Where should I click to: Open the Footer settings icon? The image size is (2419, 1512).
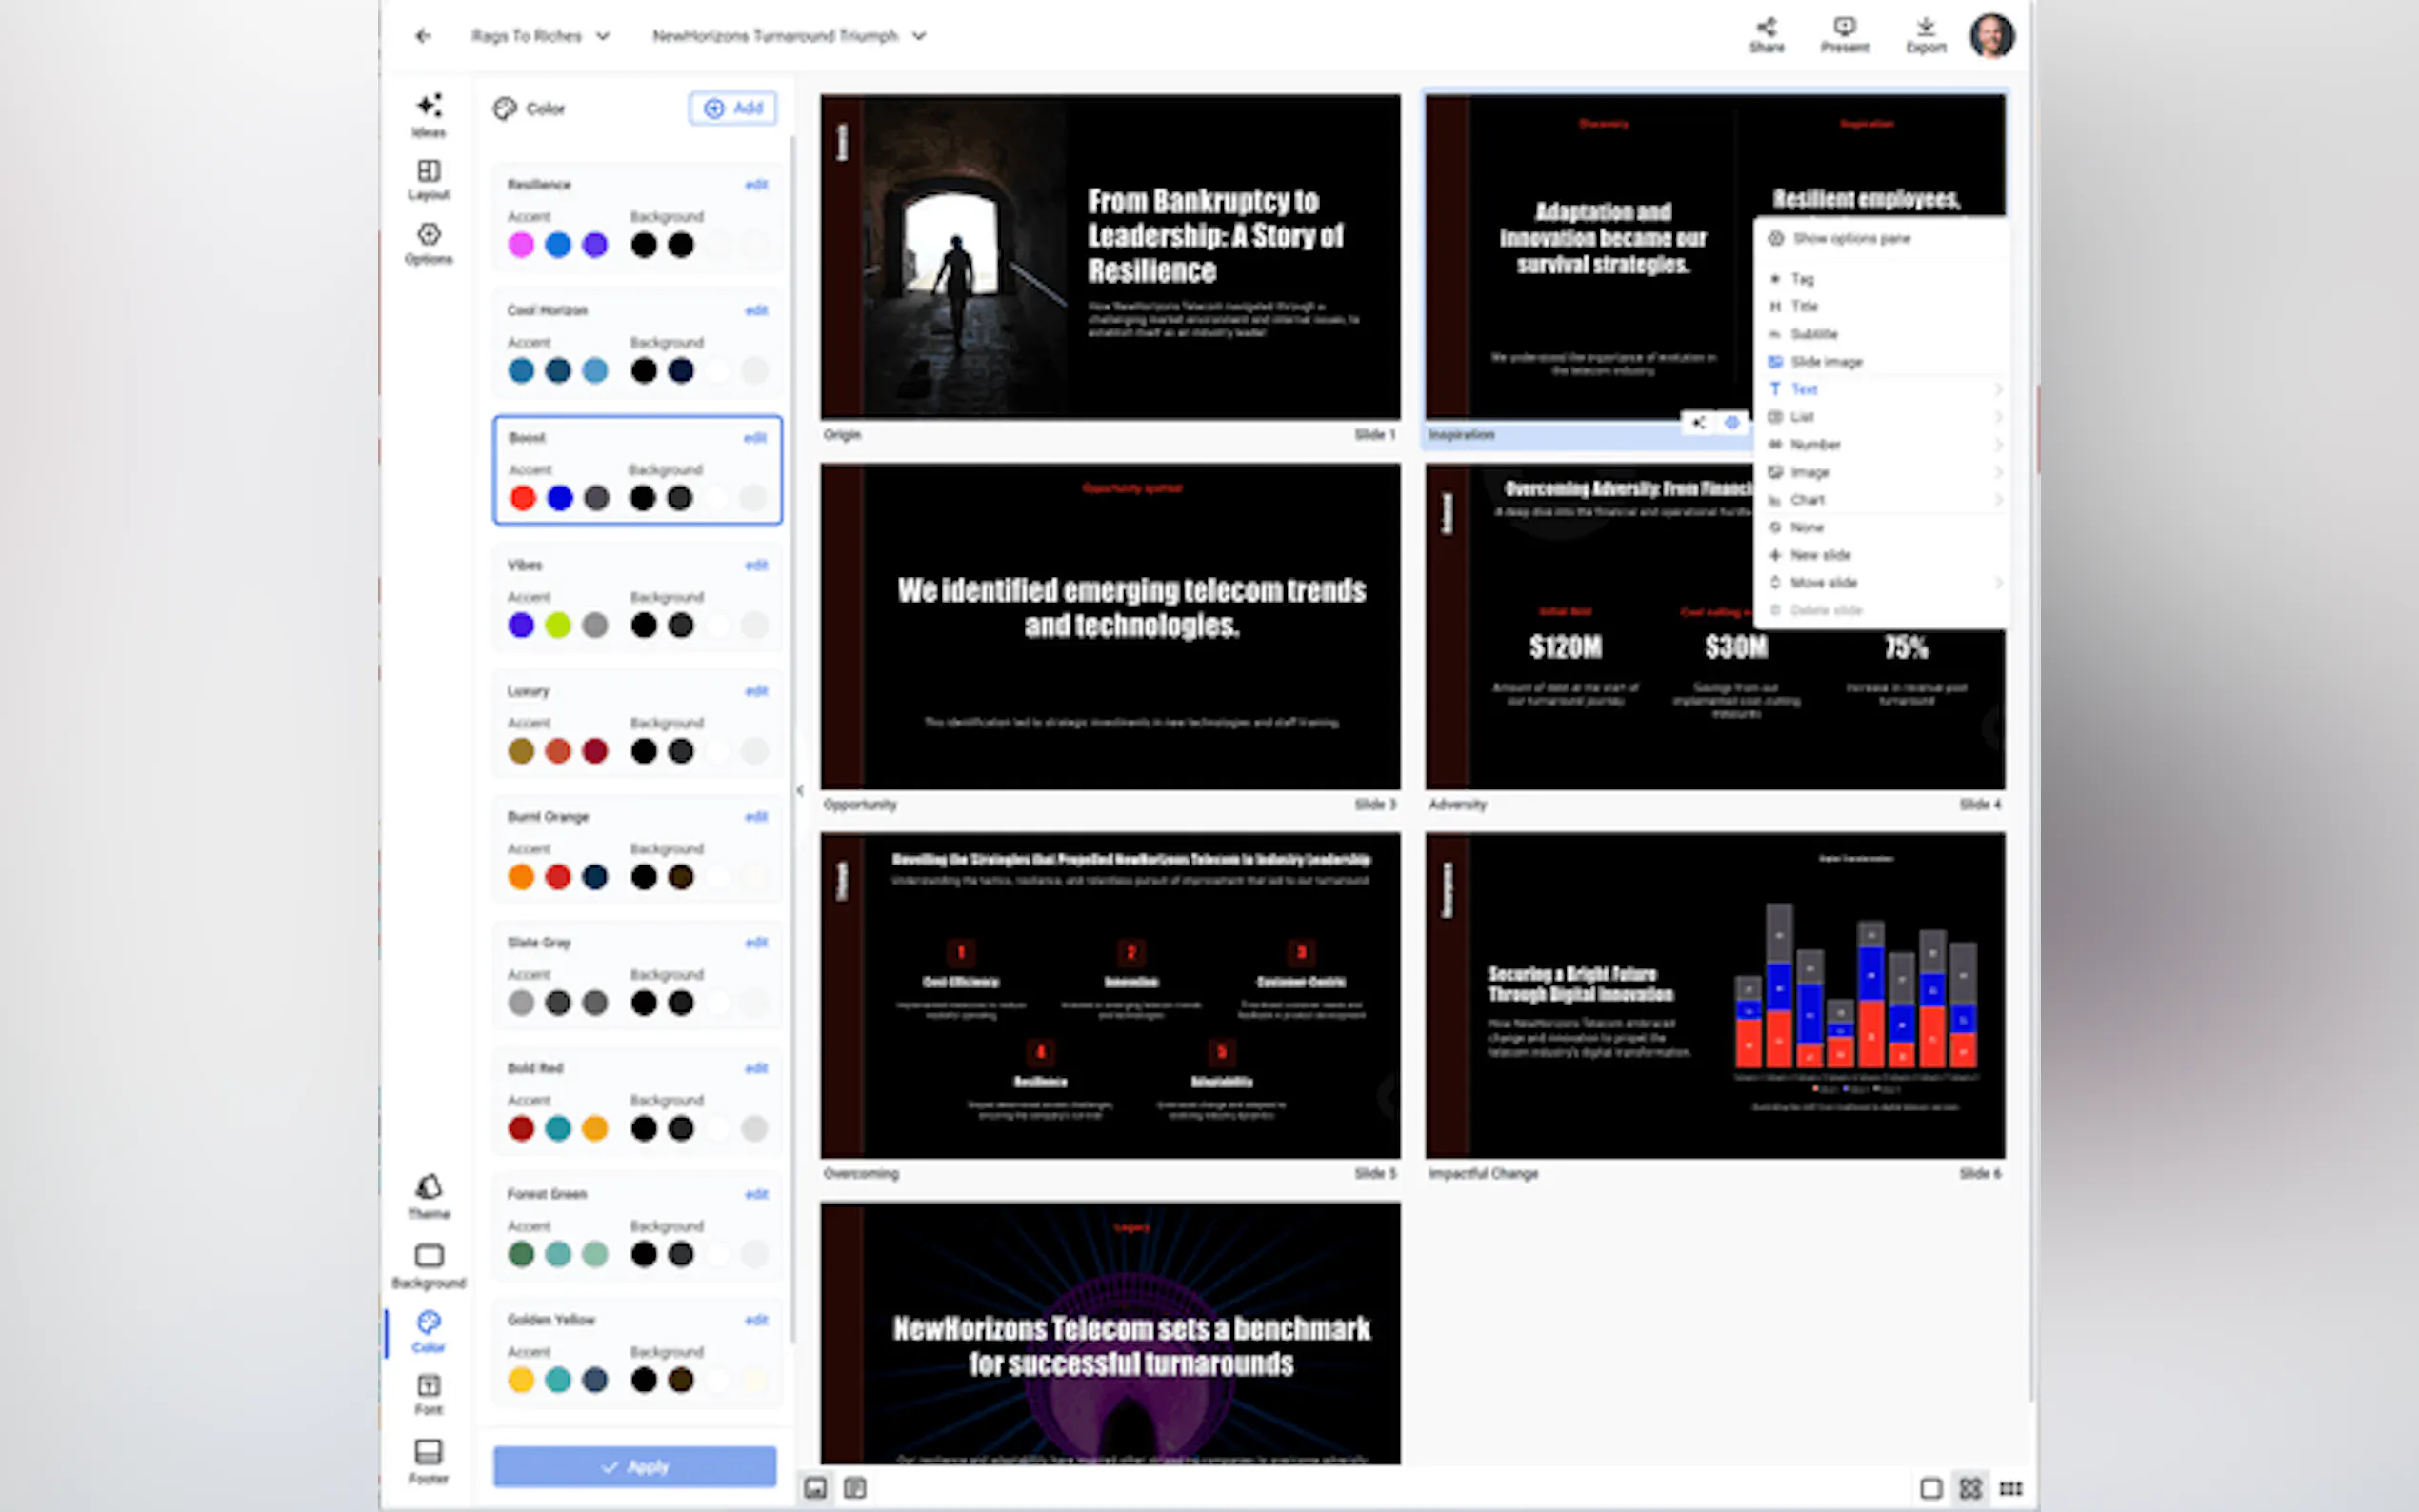pyautogui.click(x=429, y=1459)
